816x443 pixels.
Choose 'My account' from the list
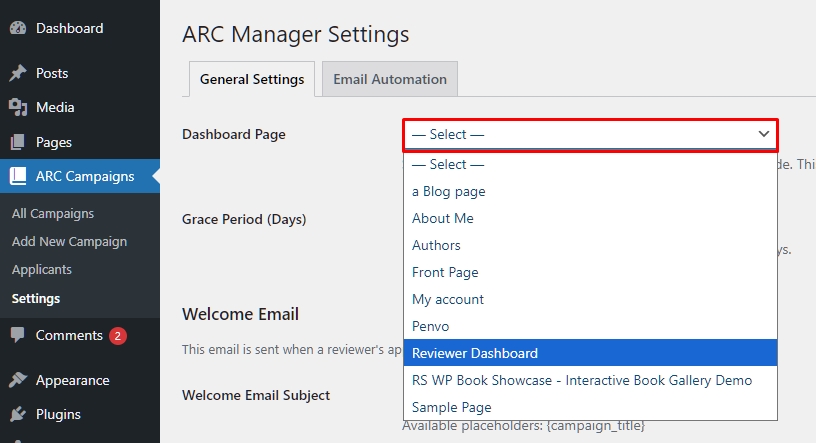pos(590,299)
